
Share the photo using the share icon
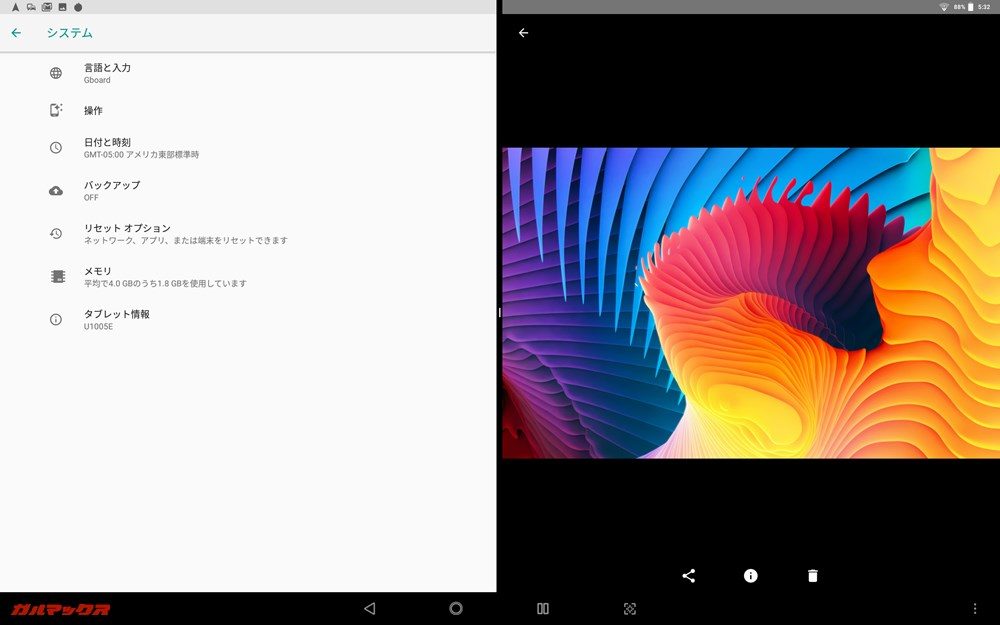coord(688,575)
